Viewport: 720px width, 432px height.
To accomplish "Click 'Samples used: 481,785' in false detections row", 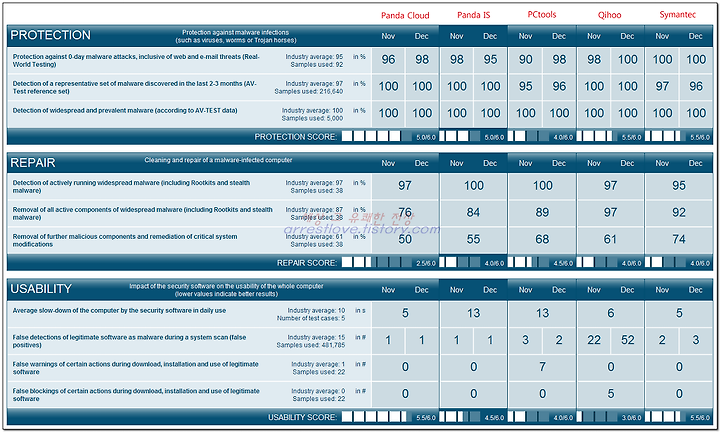I will (310, 345).
